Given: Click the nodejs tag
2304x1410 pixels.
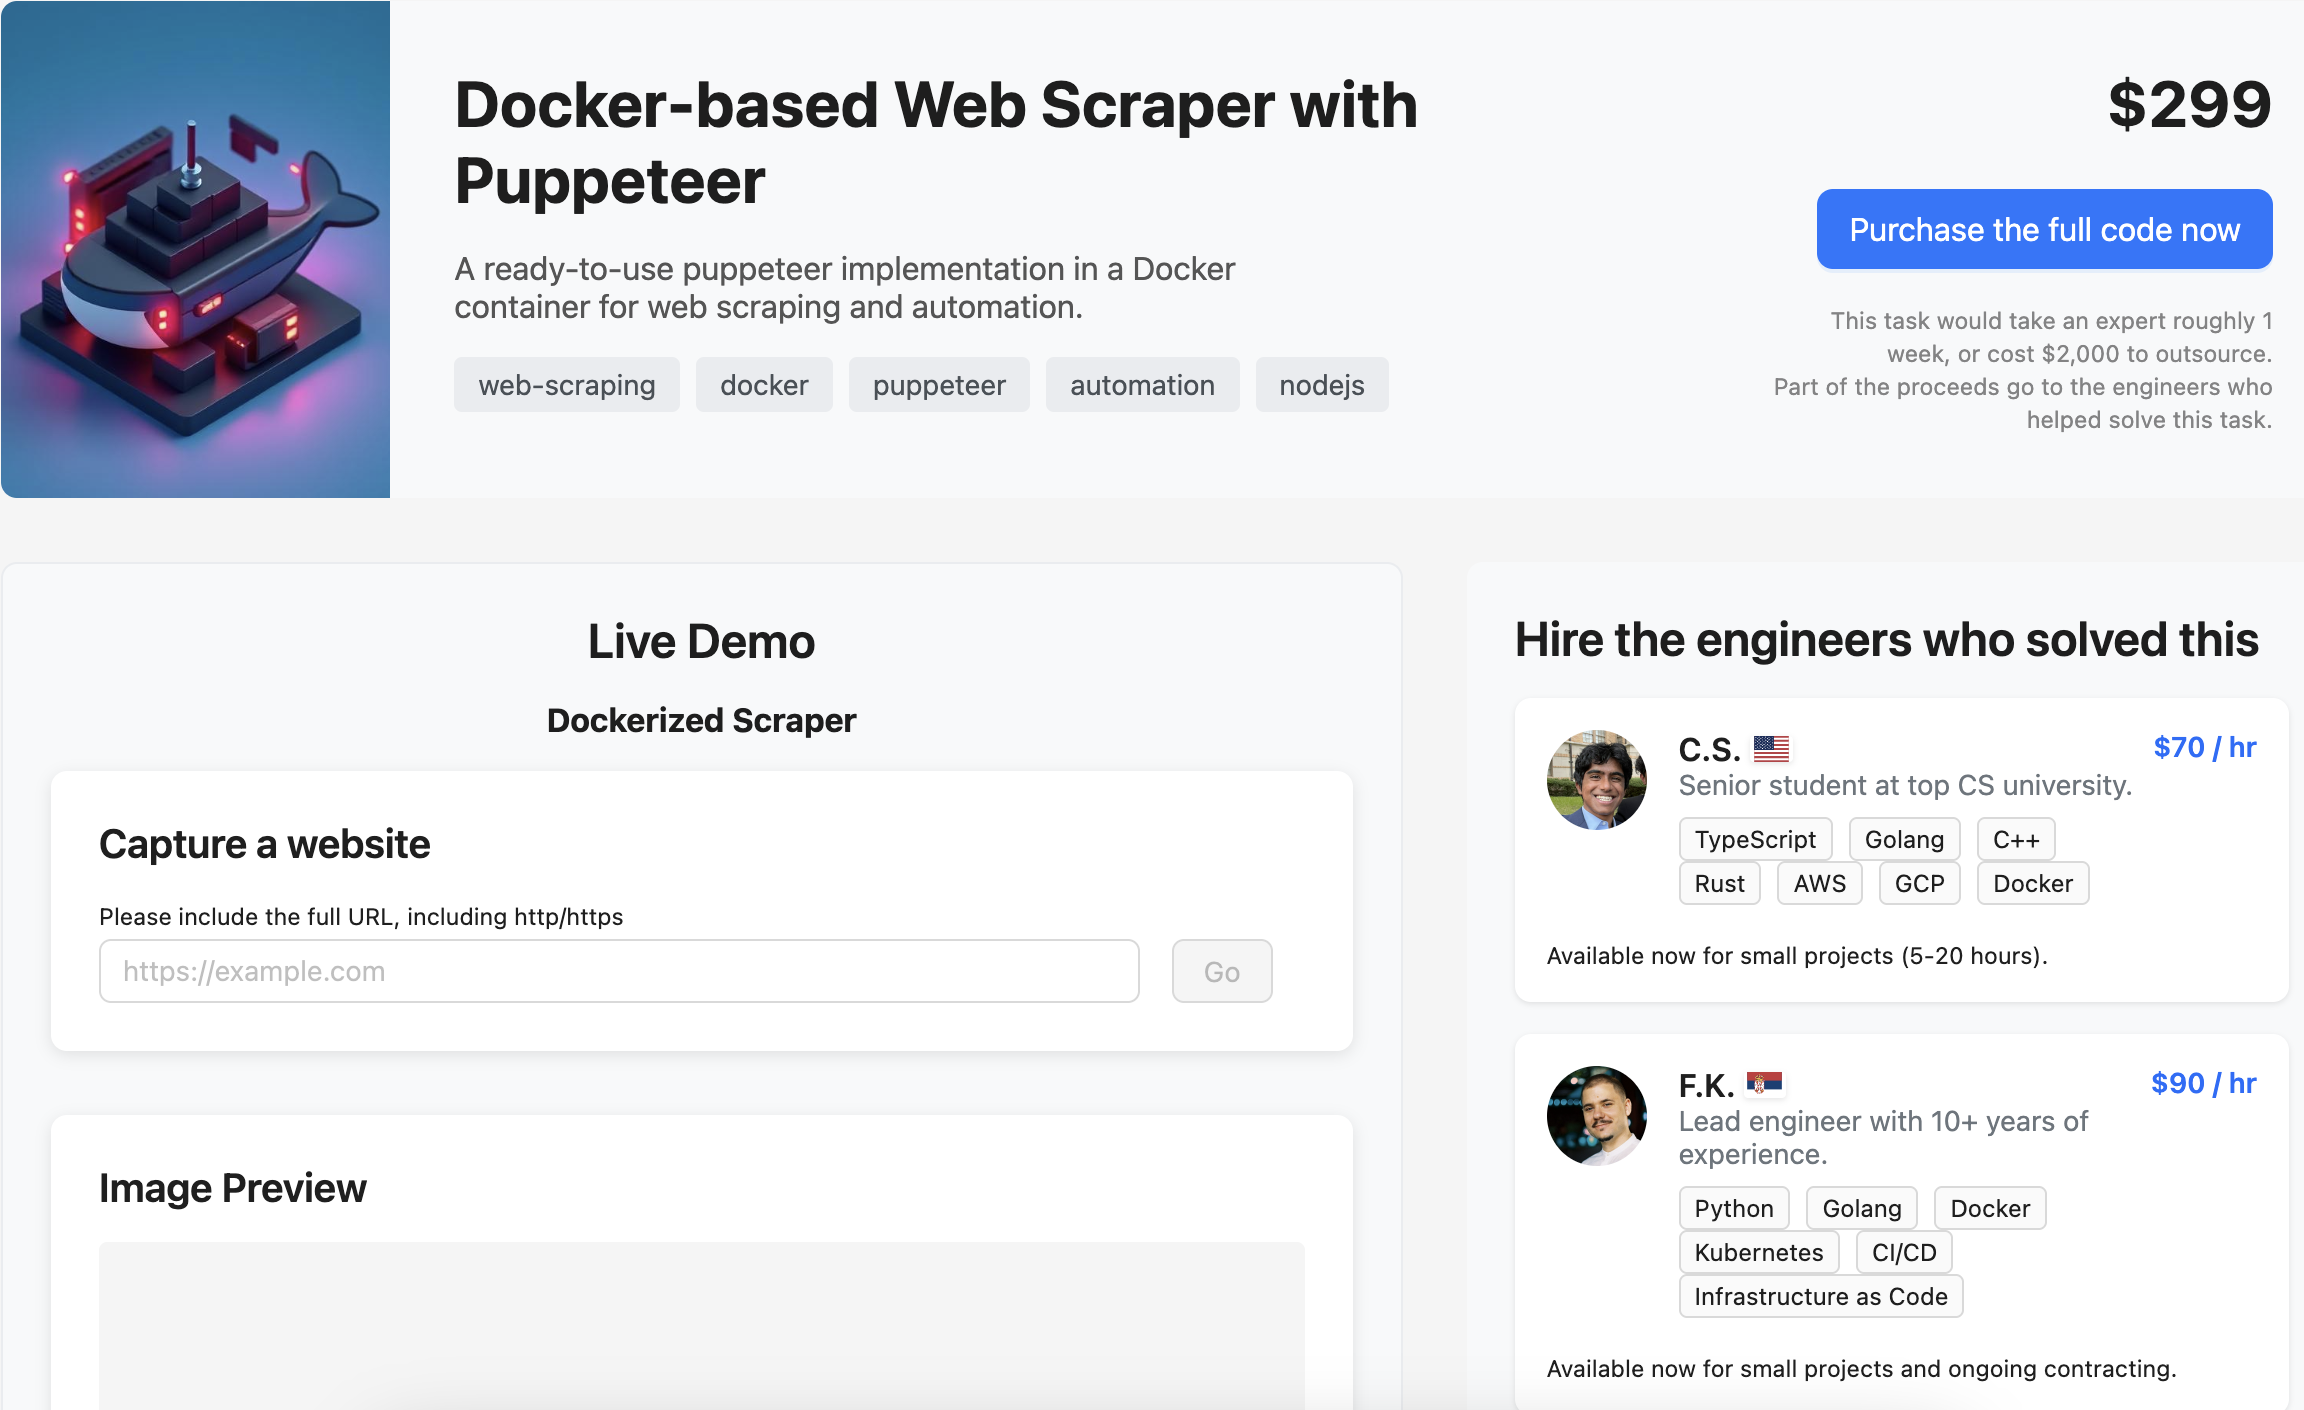Looking at the screenshot, I should tap(1321, 385).
